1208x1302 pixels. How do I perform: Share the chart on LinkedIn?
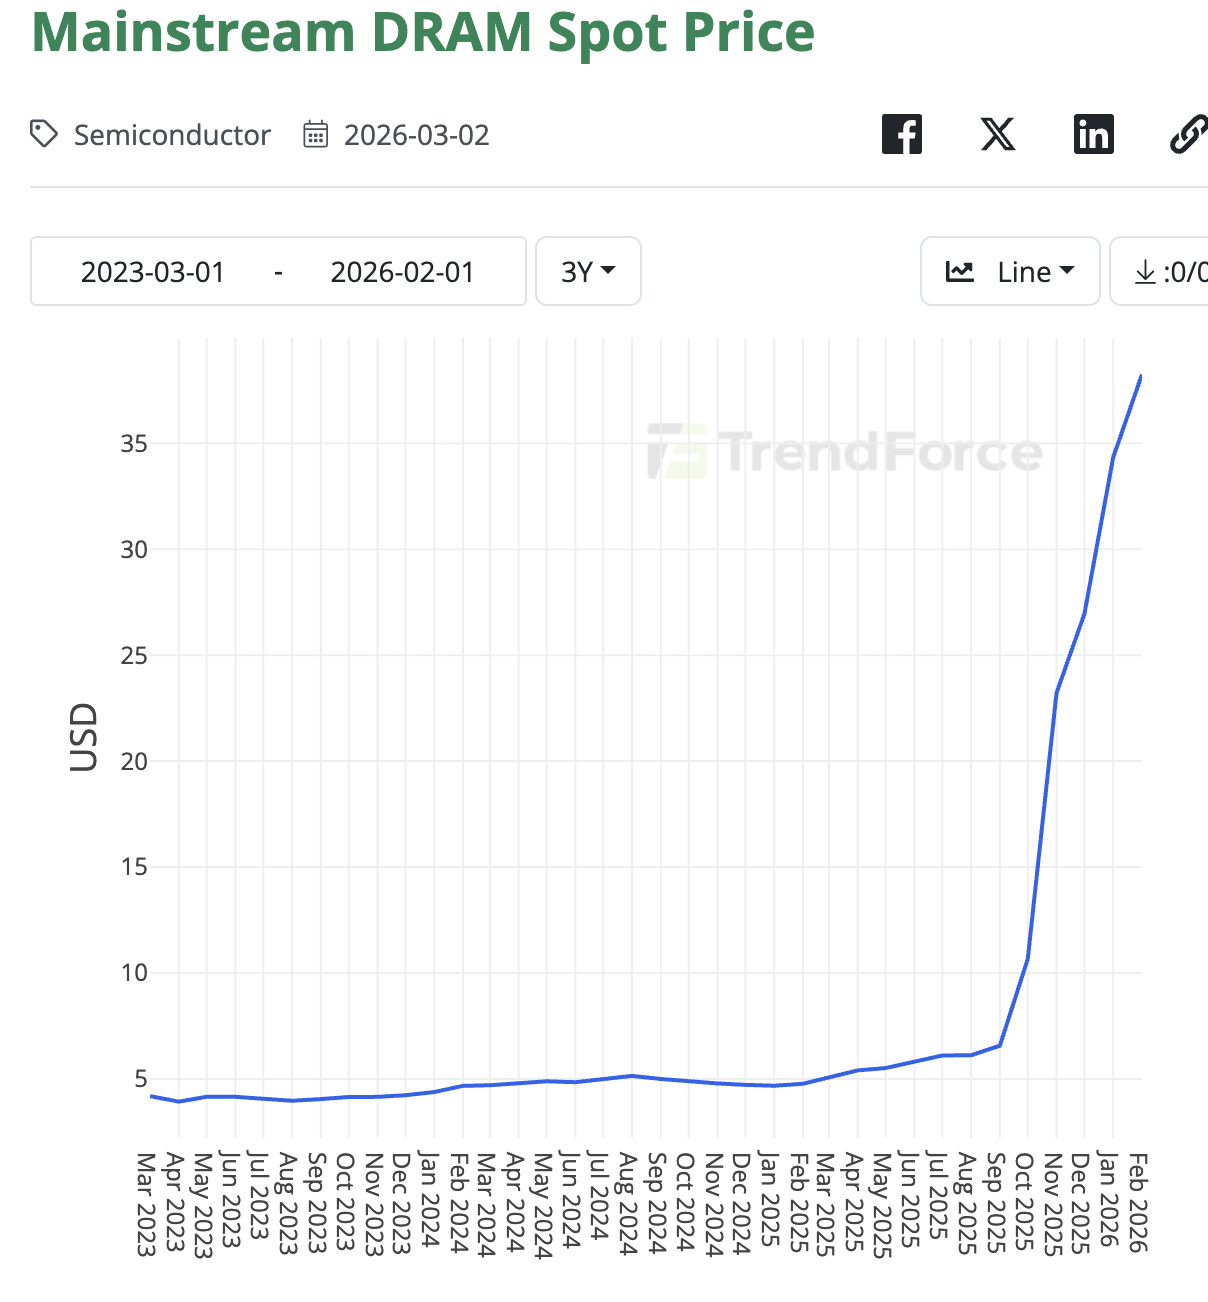(x=1093, y=134)
